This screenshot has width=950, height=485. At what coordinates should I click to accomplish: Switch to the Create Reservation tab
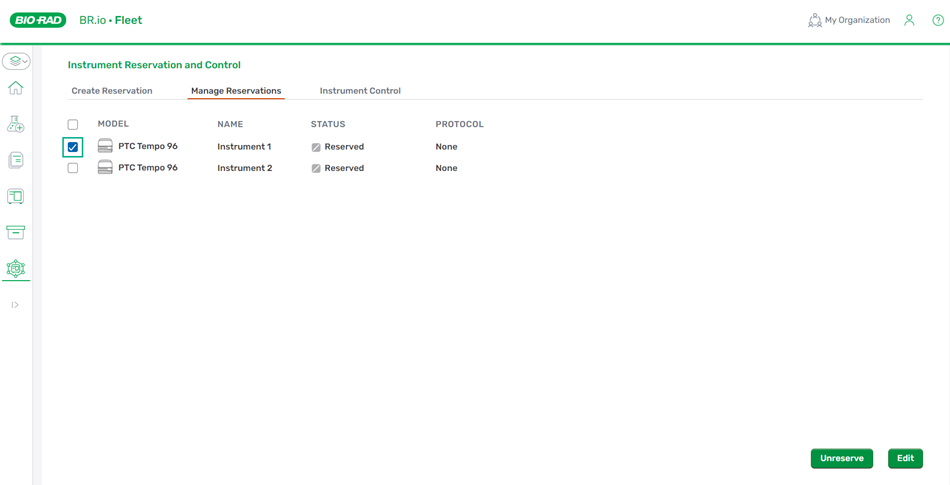point(112,91)
